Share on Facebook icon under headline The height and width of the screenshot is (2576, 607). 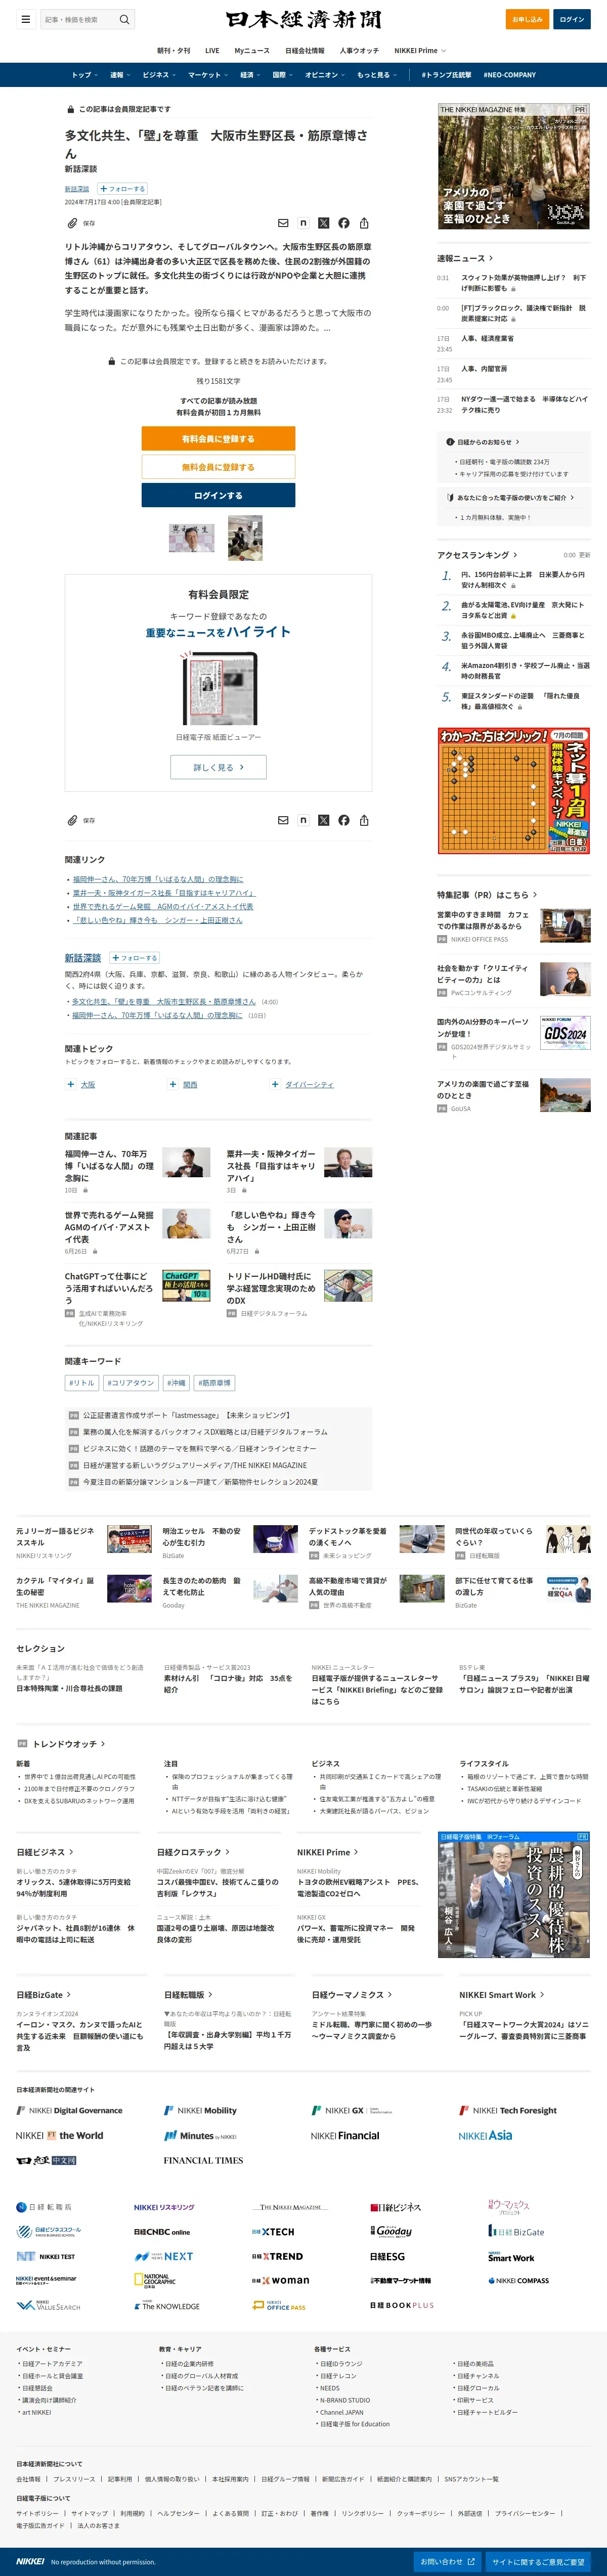tap(344, 223)
